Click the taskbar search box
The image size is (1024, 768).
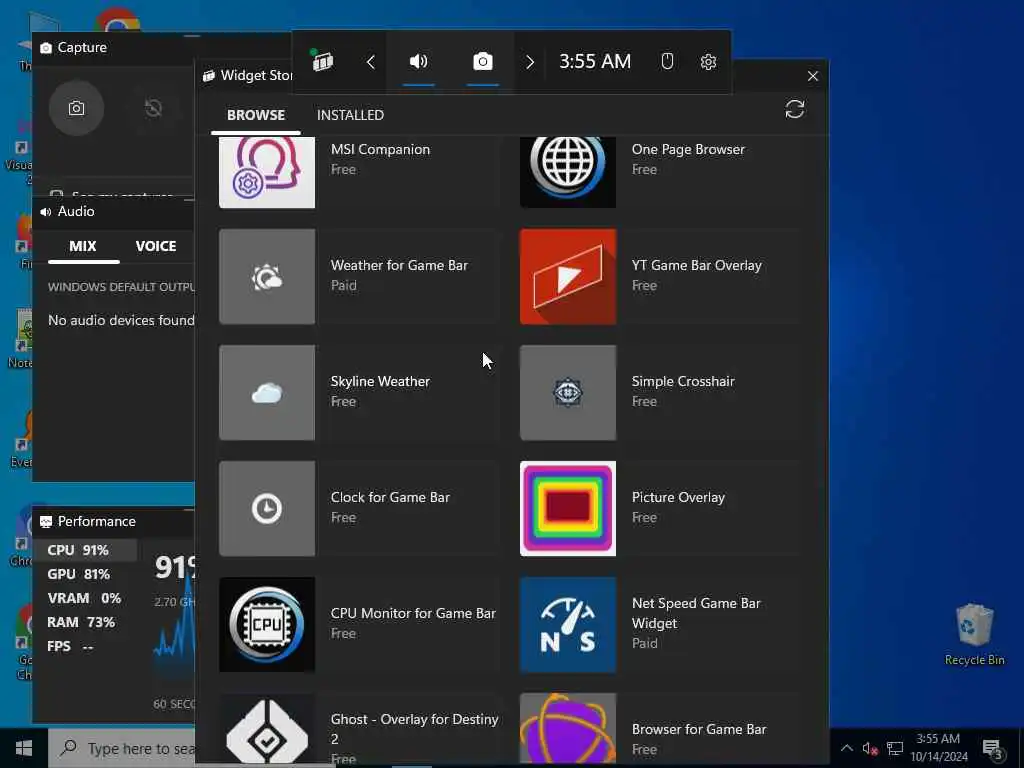point(122,748)
